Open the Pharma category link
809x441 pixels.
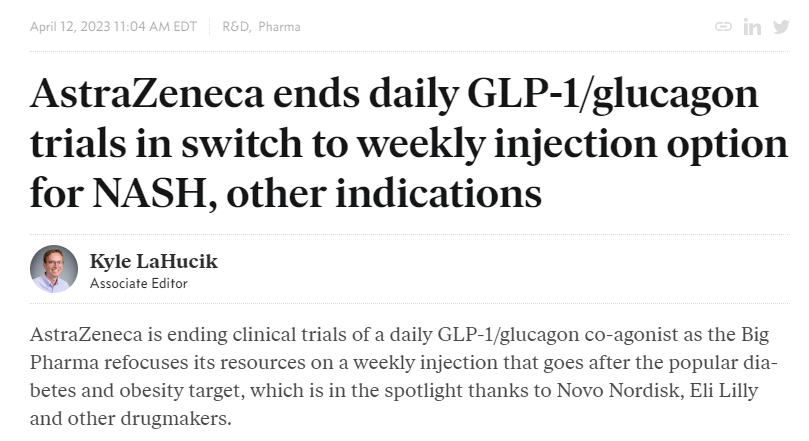tap(279, 26)
